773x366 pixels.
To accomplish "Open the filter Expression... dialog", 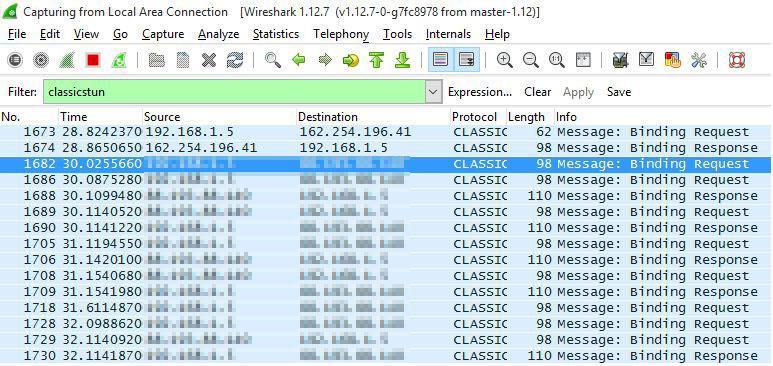I will click(480, 92).
